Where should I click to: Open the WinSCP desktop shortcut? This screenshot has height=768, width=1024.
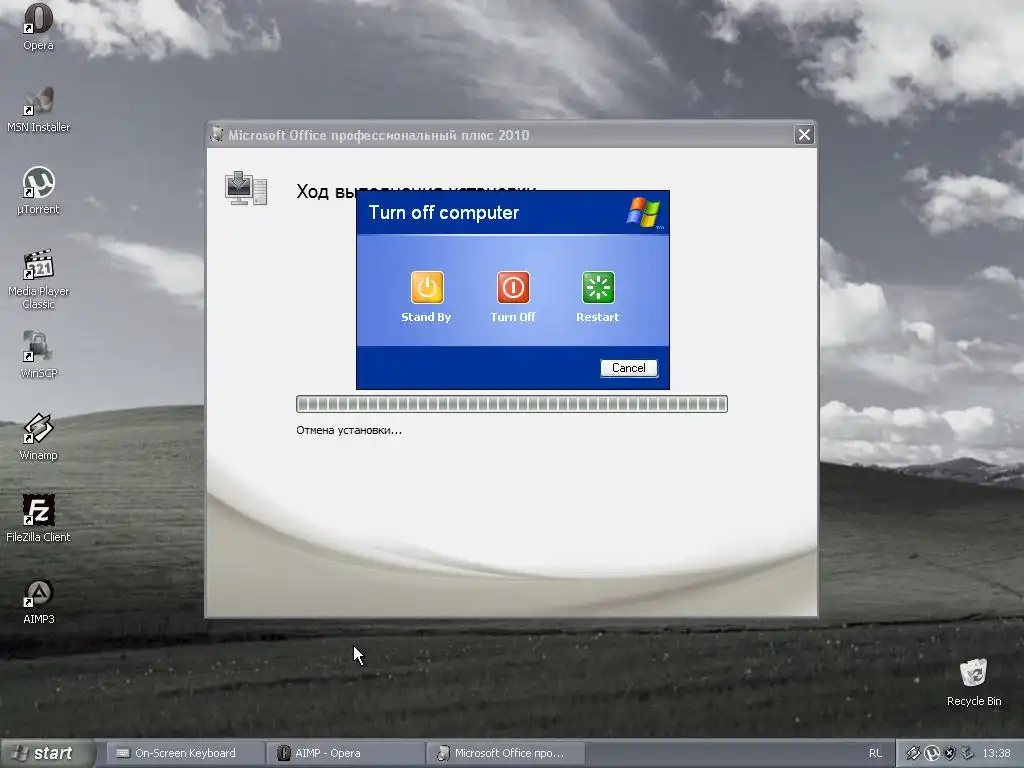(x=38, y=355)
